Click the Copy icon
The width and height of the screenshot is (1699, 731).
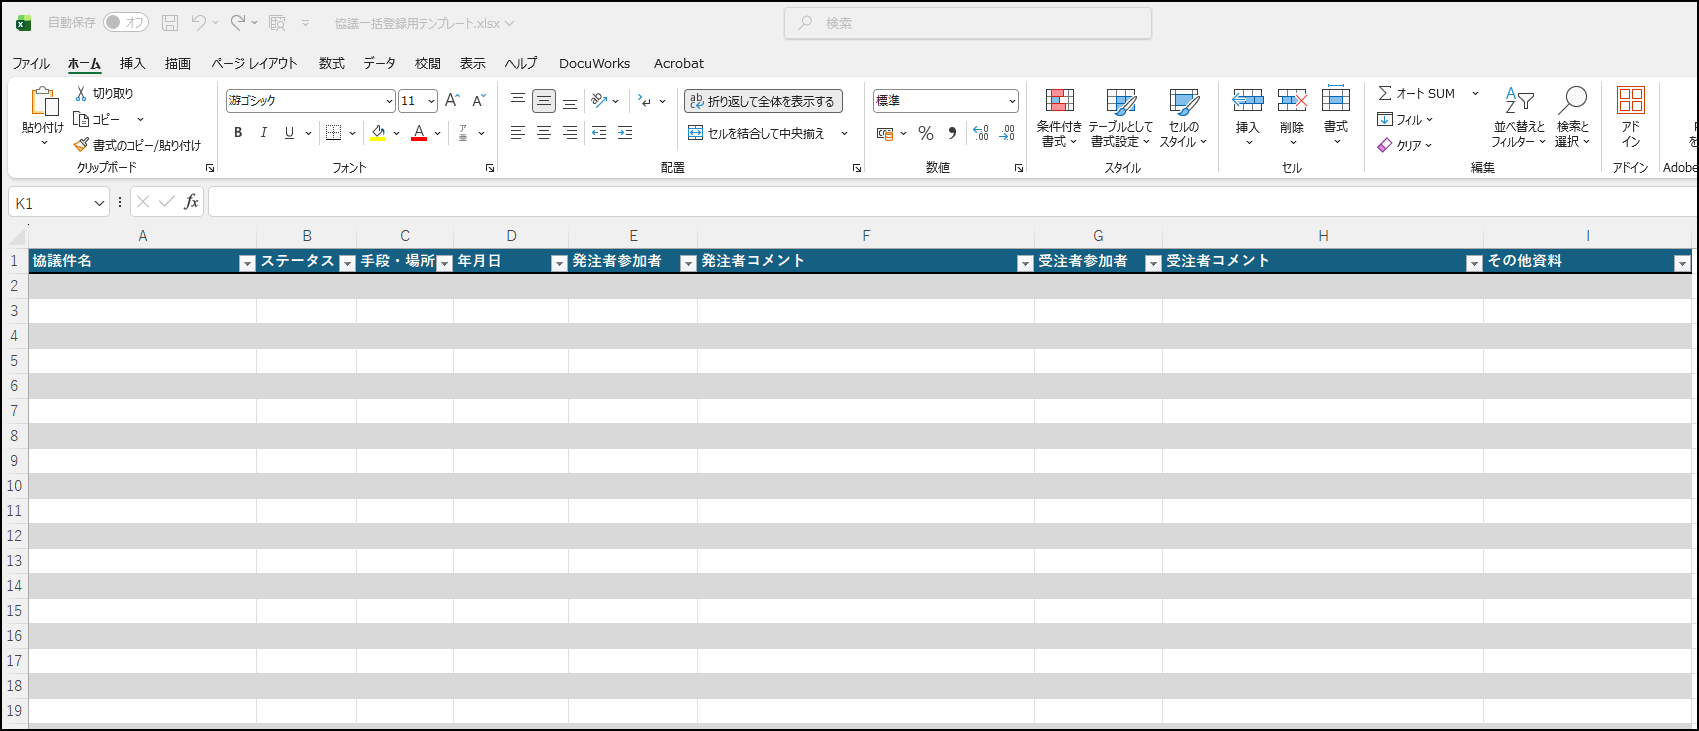(81, 119)
